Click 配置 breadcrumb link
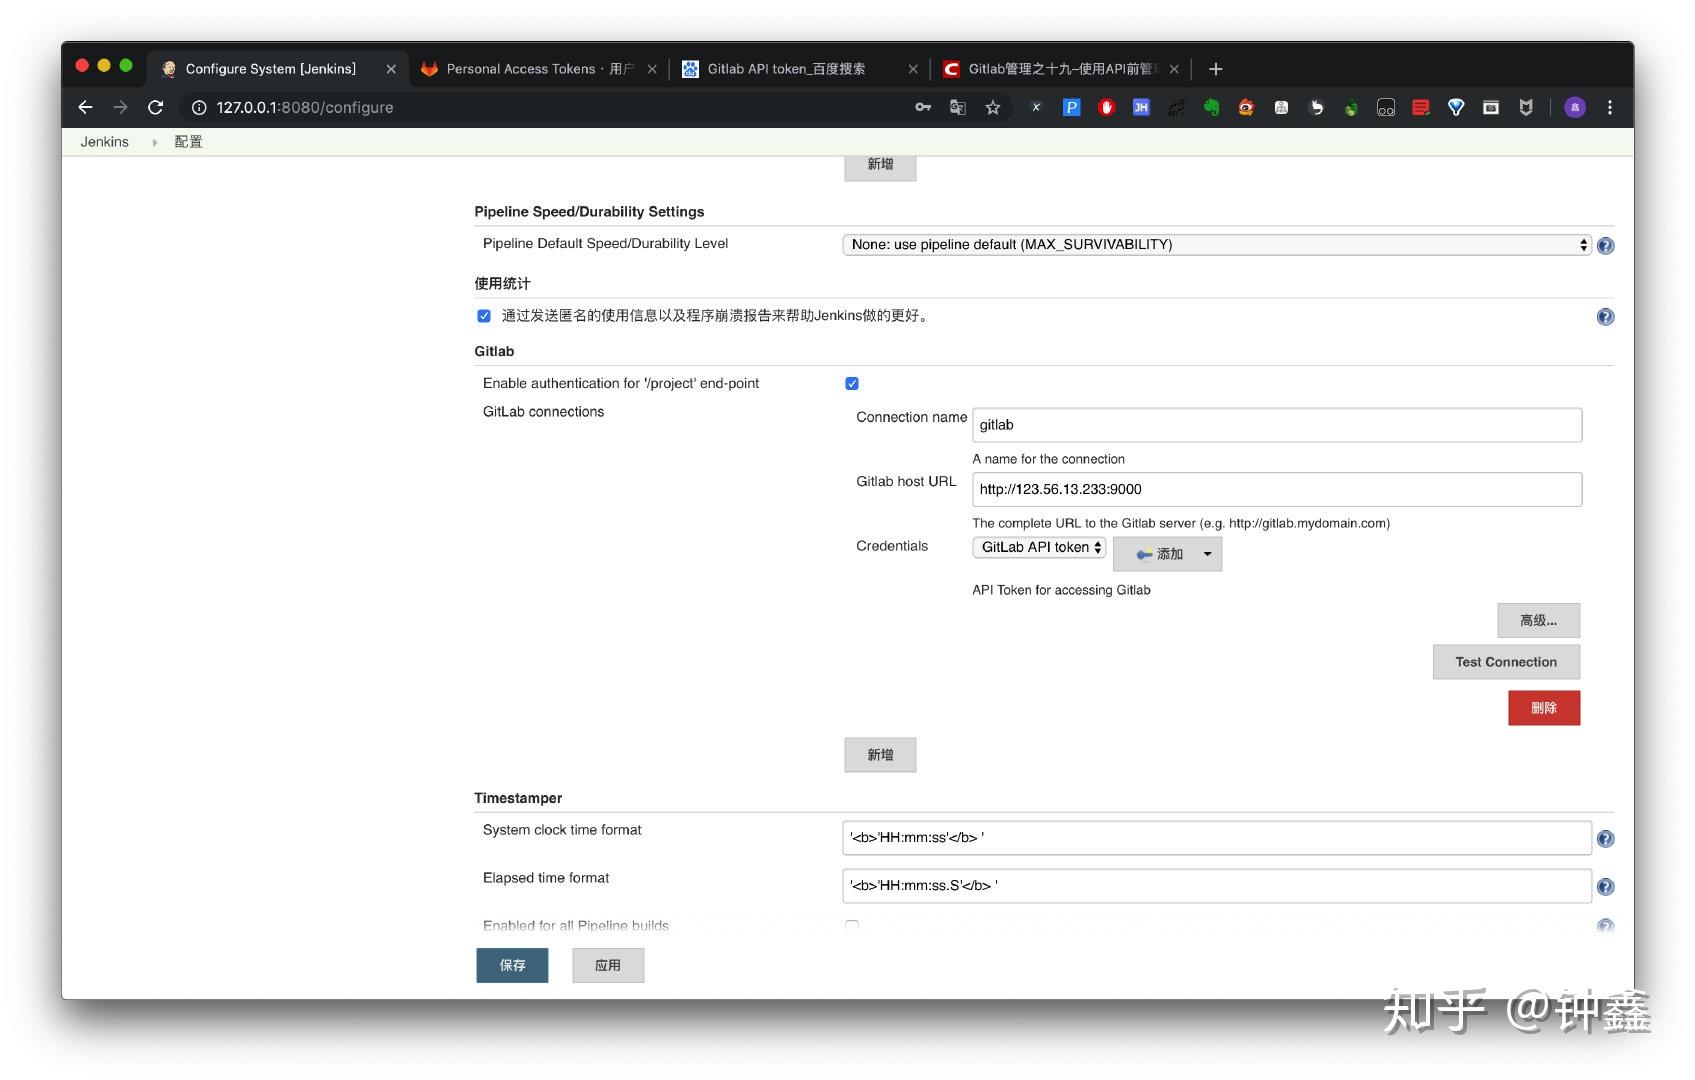 click(188, 142)
